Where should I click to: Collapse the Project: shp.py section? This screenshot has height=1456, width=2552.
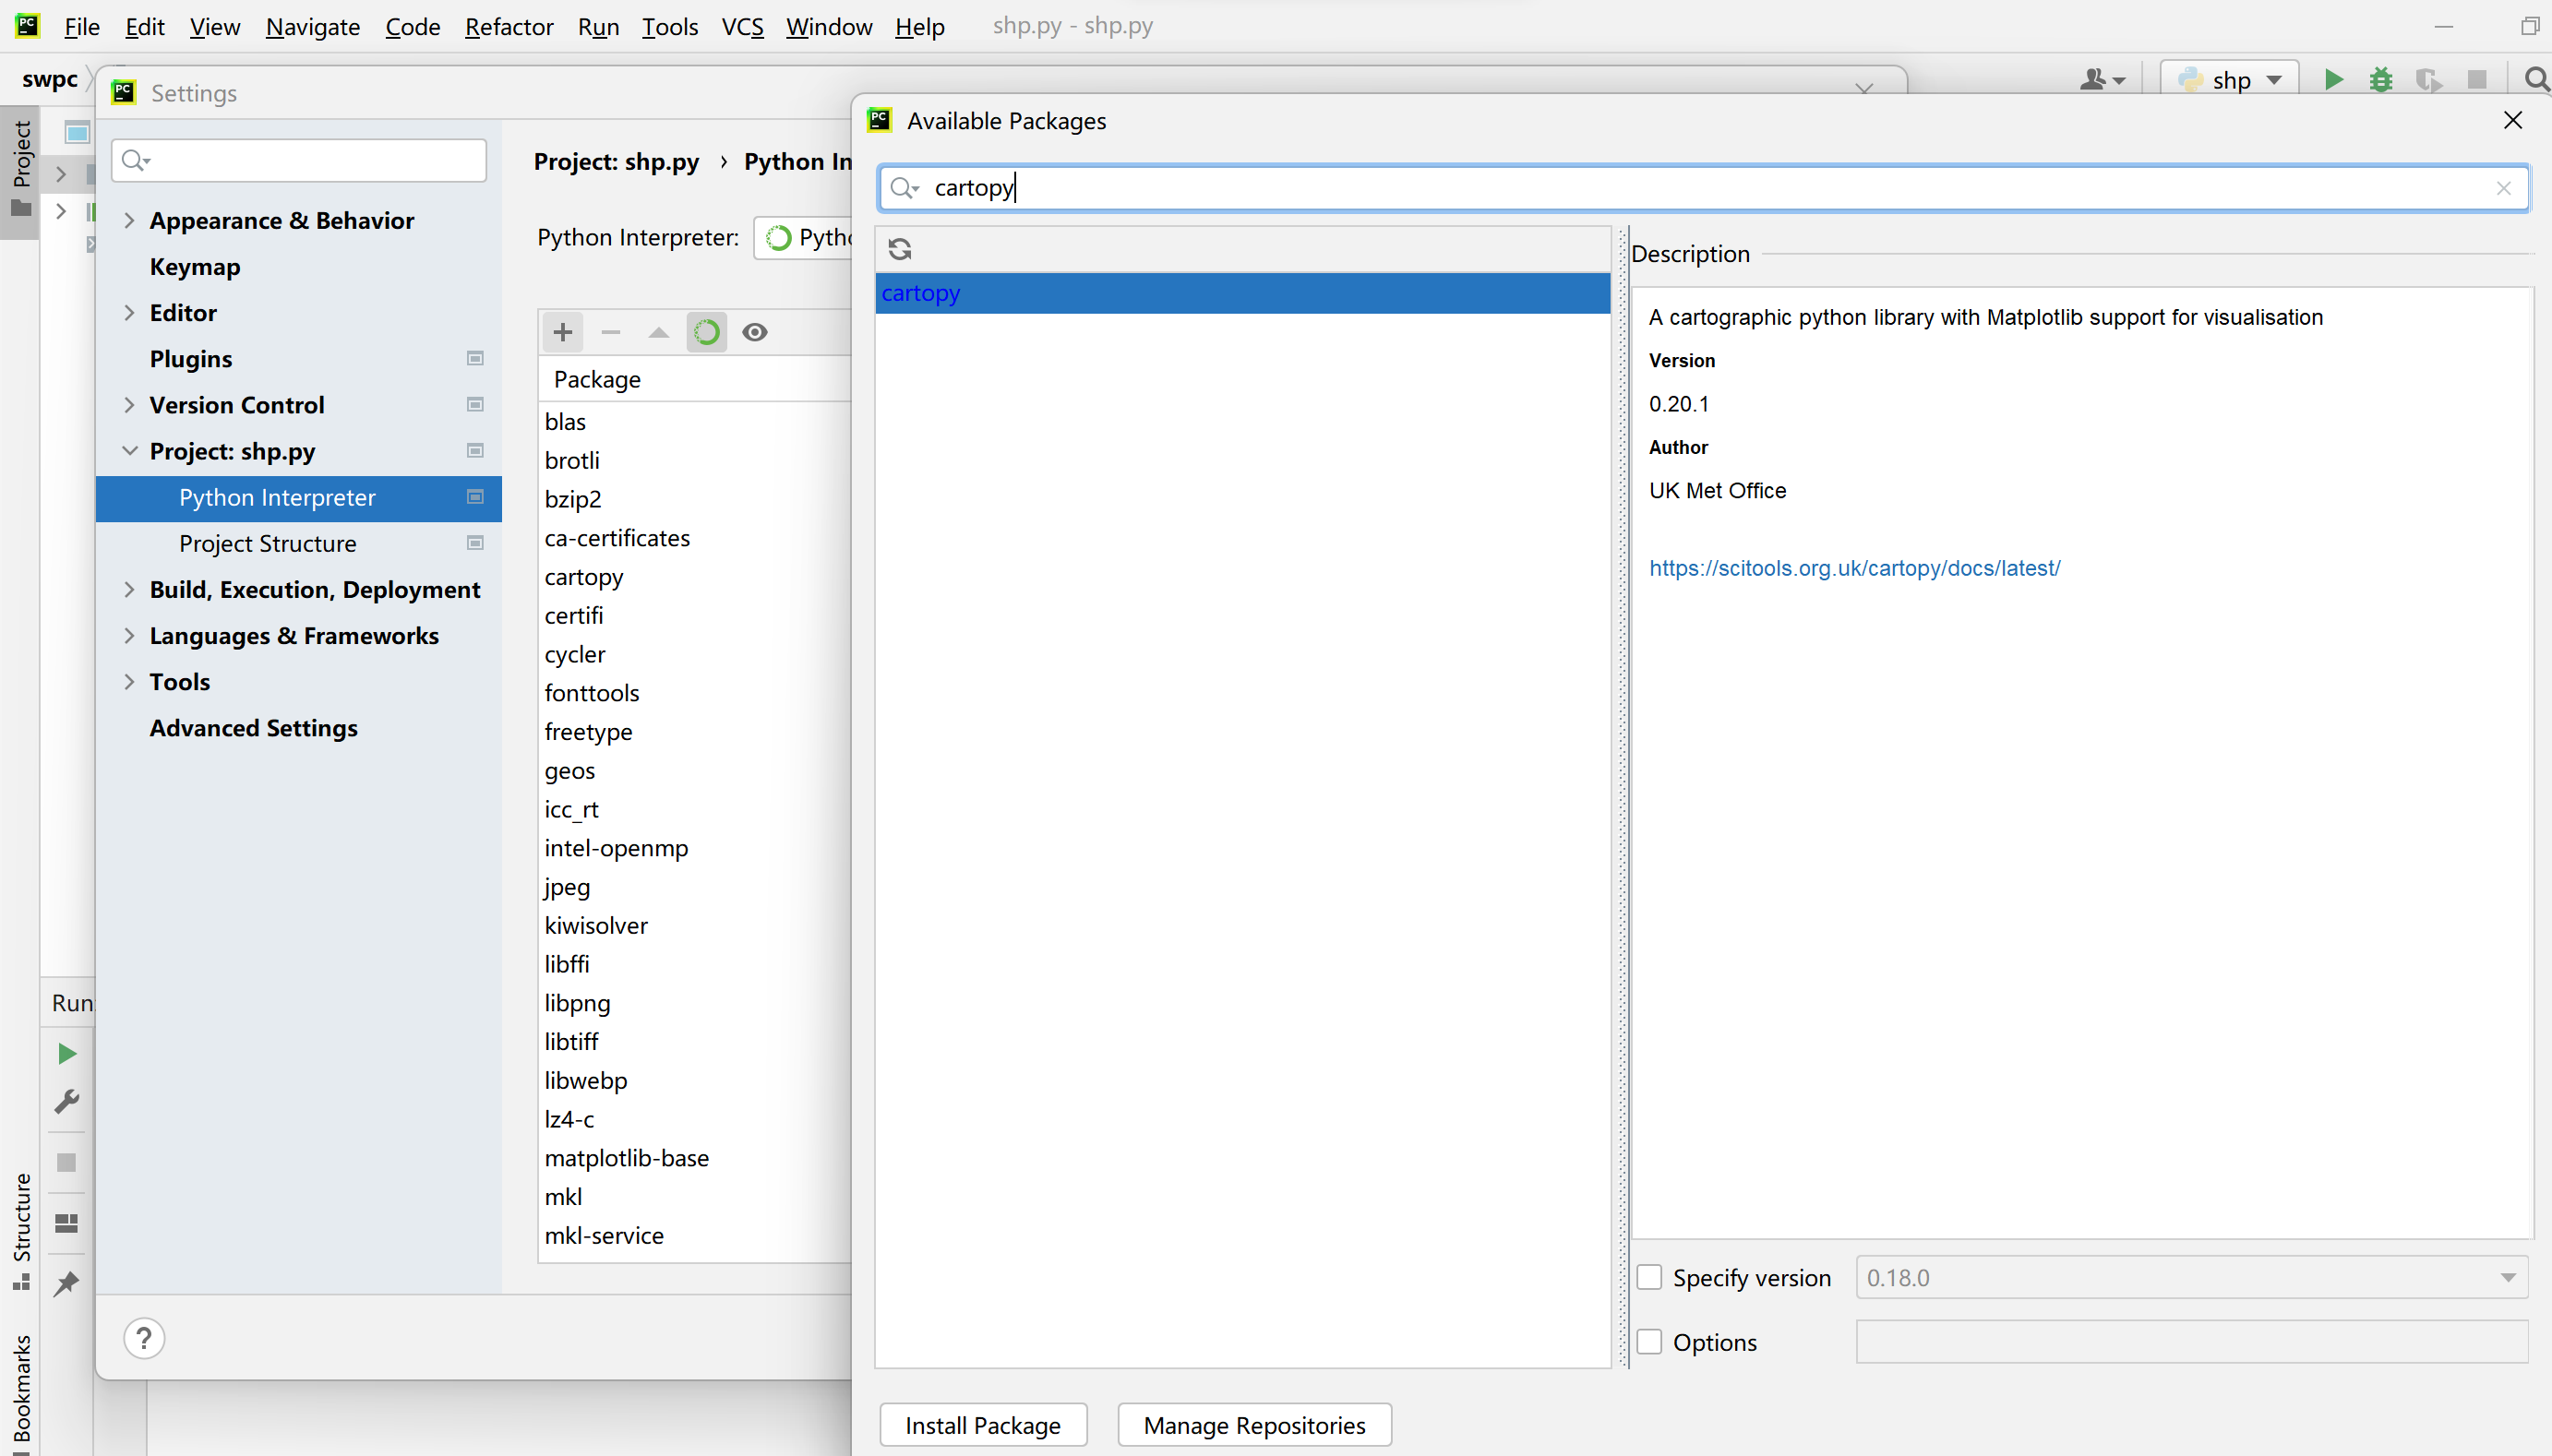pyautogui.click(x=129, y=451)
